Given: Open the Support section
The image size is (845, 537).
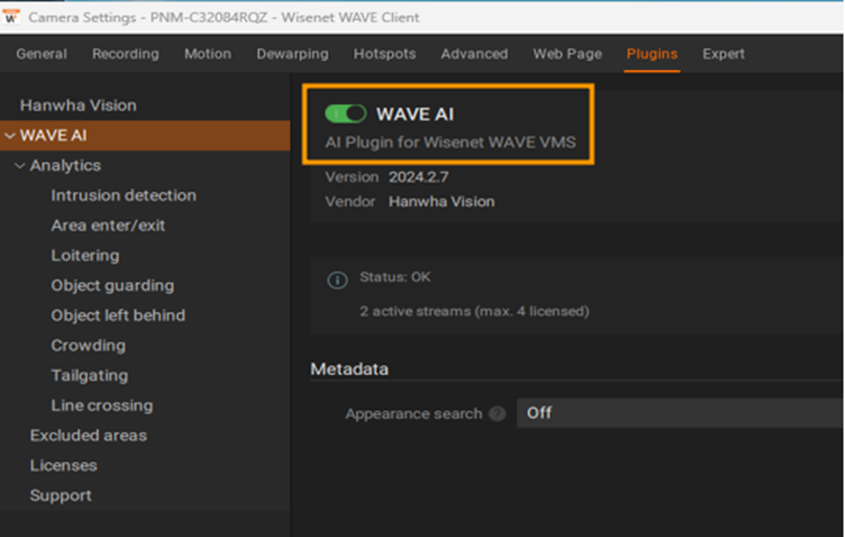Looking at the screenshot, I should click(x=61, y=495).
